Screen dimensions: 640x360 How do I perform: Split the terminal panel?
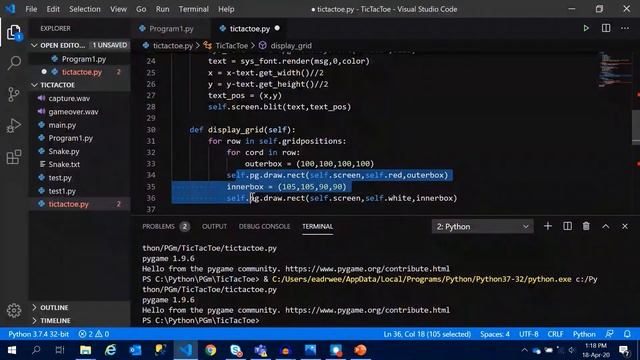click(567, 226)
